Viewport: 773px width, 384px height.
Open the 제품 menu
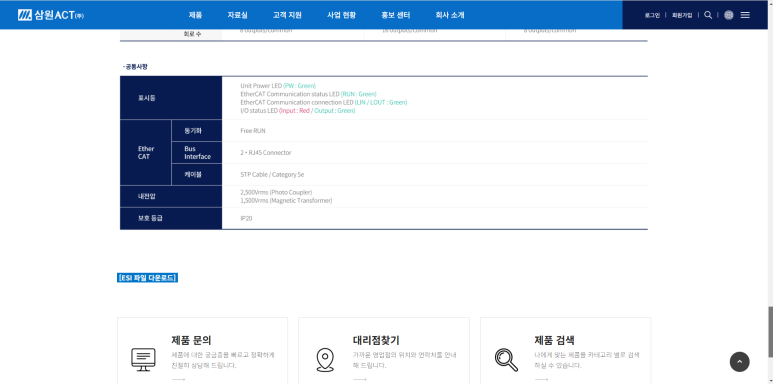[x=195, y=15]
